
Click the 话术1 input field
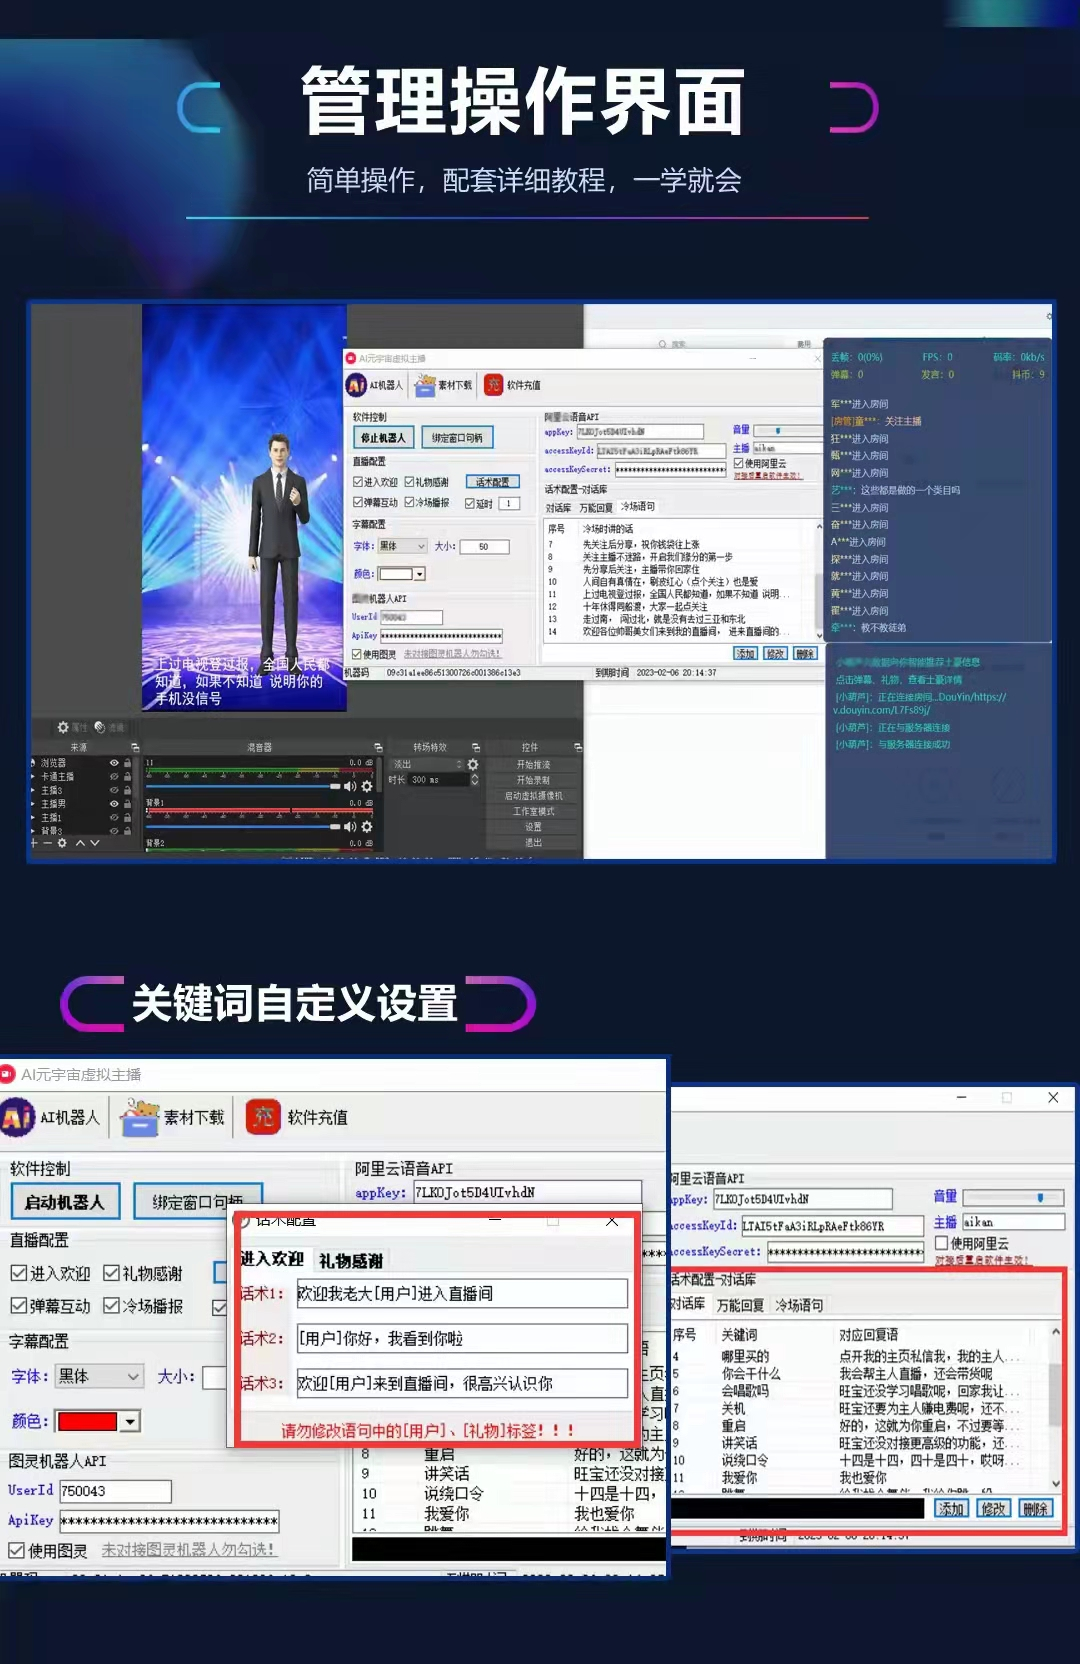tap(462, 1293)
